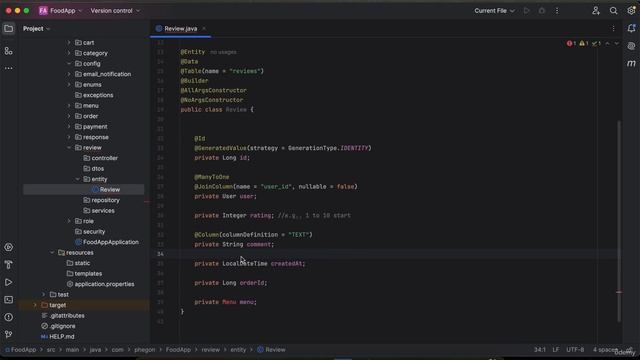Jump to previous highlighted error arrow

(607, 43)
